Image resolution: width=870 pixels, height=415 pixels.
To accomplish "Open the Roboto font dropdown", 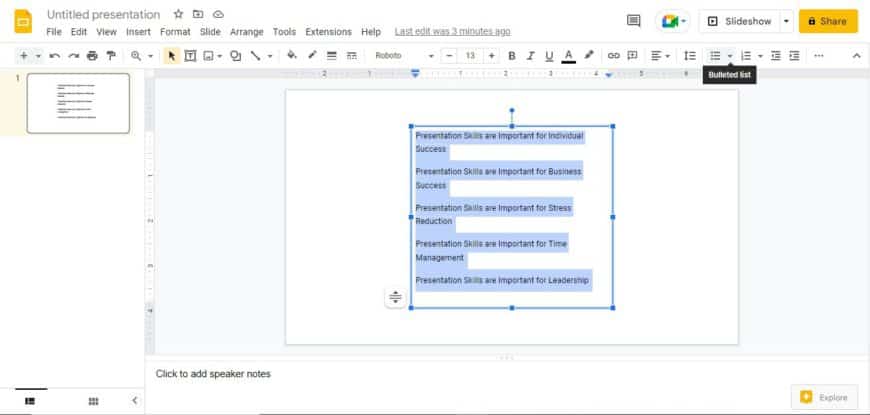I will (404, 56).
